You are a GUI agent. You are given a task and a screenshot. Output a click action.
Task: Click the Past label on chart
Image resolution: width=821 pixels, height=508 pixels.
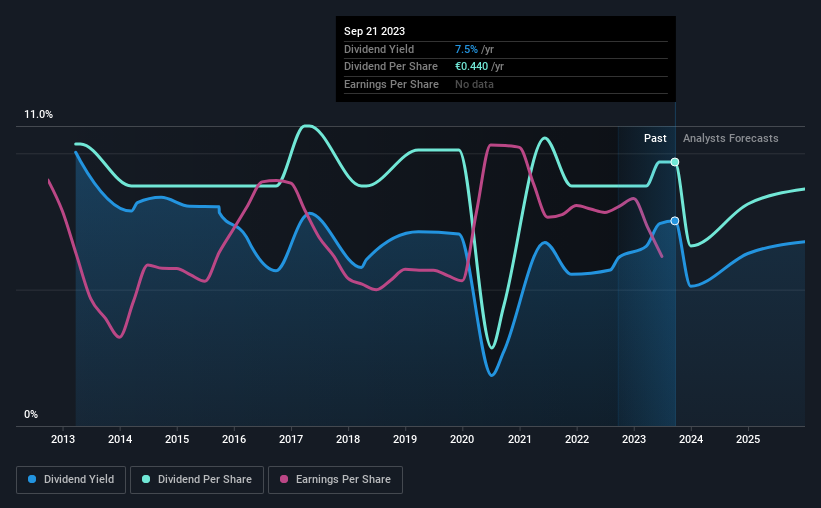(x=655, y=138)
